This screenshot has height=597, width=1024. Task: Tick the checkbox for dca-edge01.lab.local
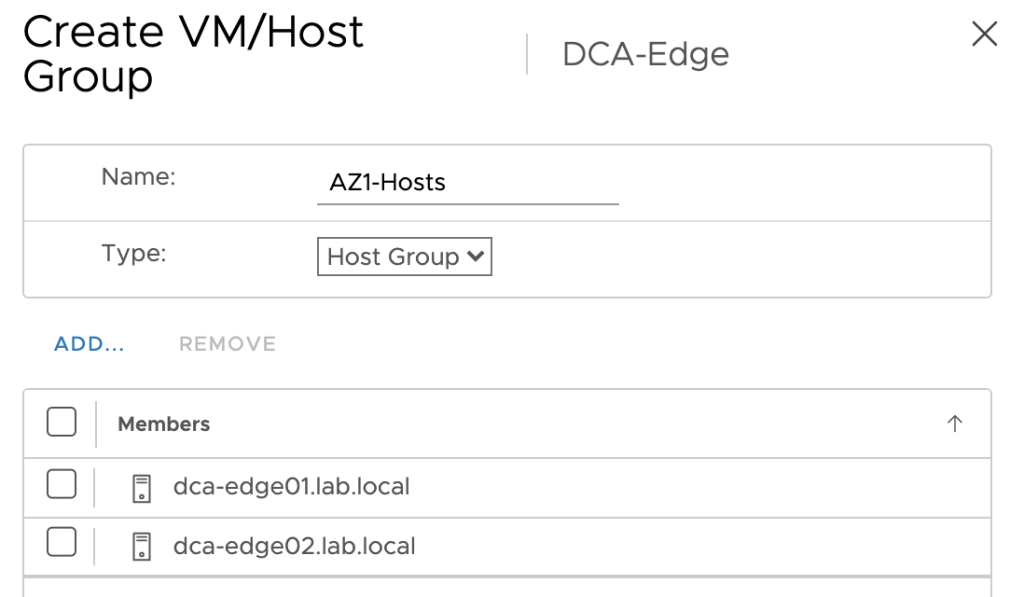(x=61, y=484)
